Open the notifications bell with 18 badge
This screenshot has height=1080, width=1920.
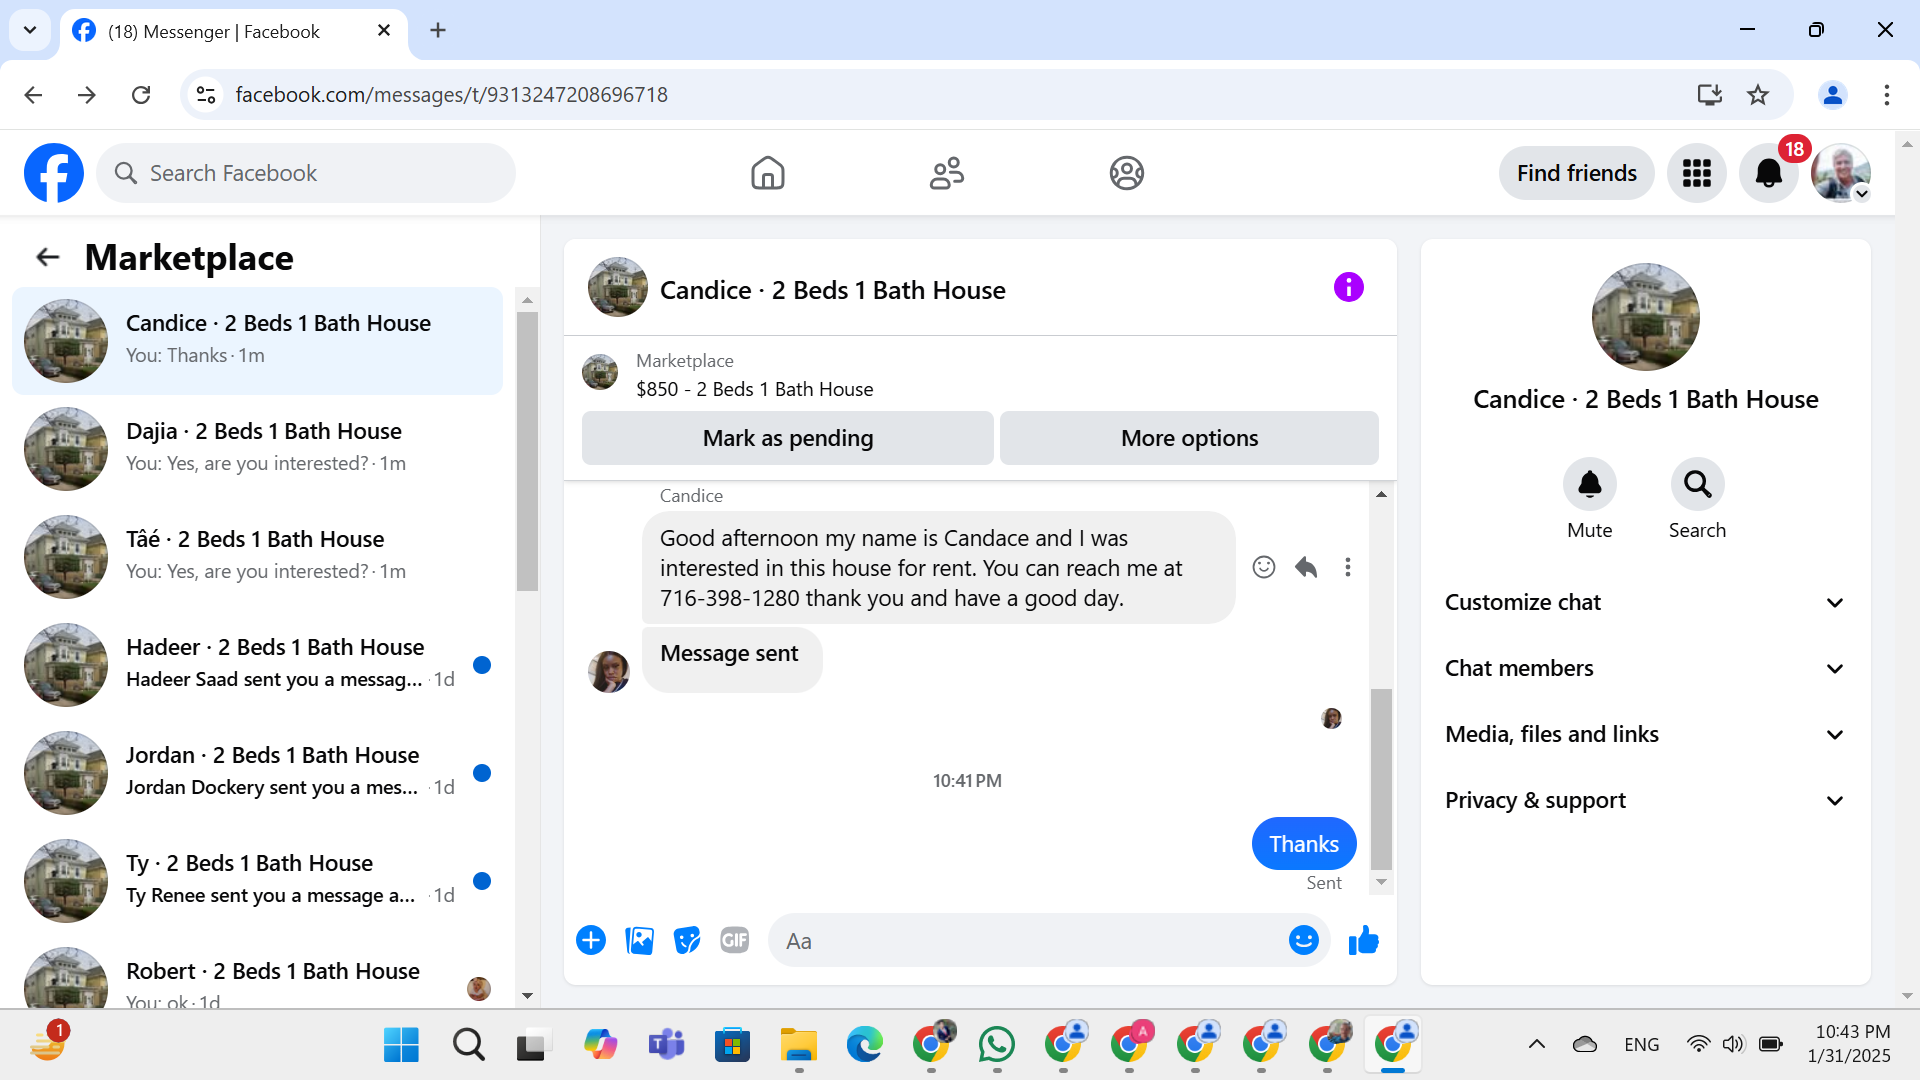pos(1769,173)
